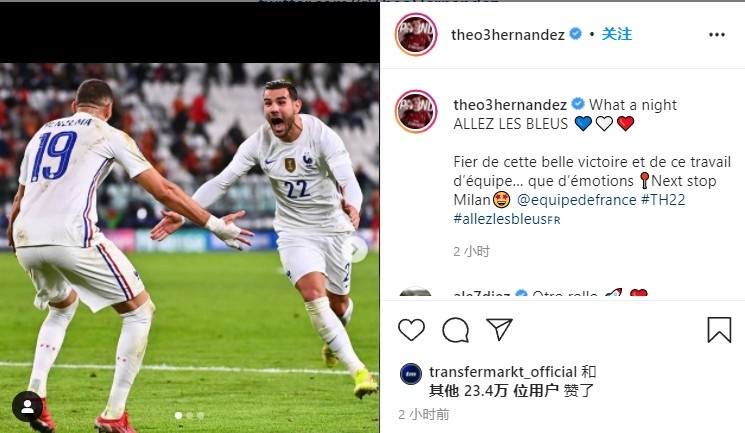Open theo3hernandez profile picture in header

point(416,35)
